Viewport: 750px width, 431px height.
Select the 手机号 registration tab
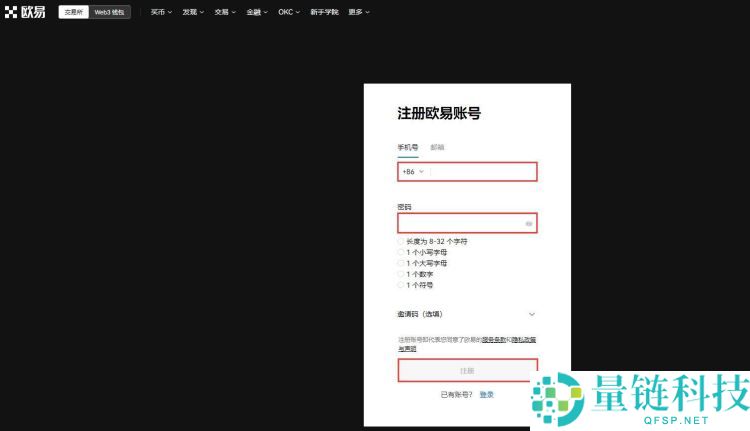click(408, 147)
